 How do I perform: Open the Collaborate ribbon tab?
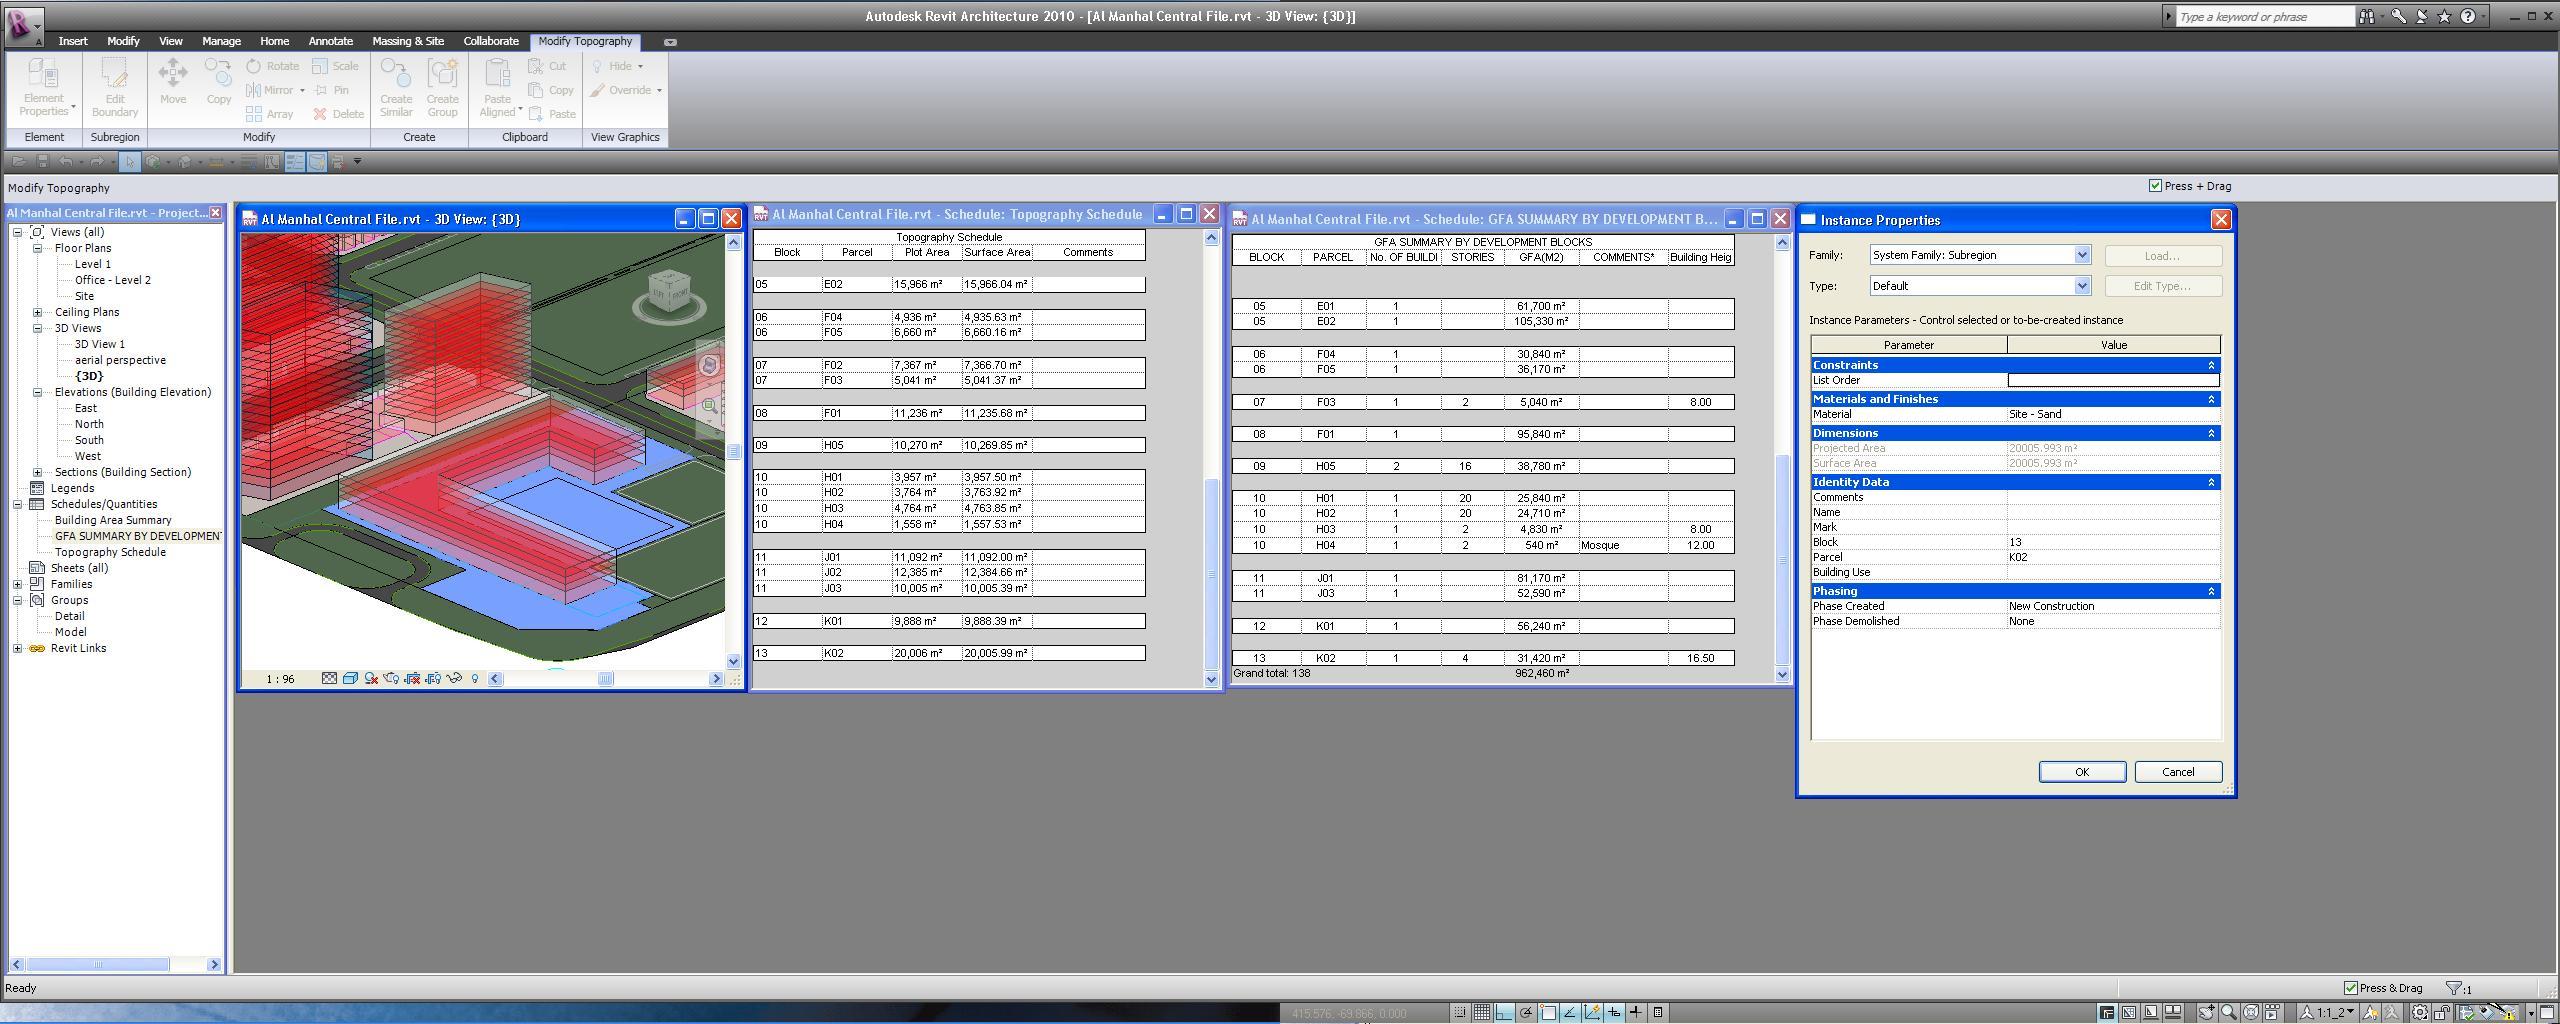click(491, 41)
